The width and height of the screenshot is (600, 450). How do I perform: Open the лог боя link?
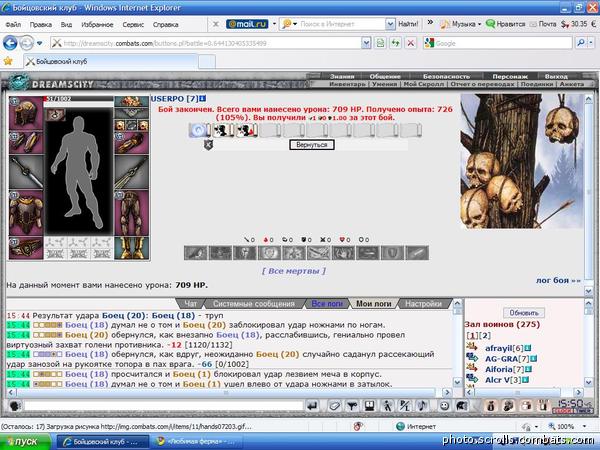pyautogui.click(x=558, y=280)
